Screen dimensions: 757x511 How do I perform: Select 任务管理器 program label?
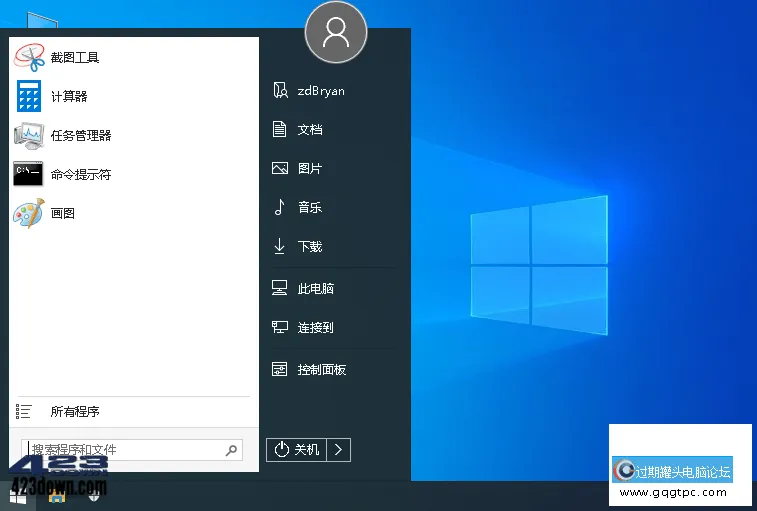click(81, 135)
